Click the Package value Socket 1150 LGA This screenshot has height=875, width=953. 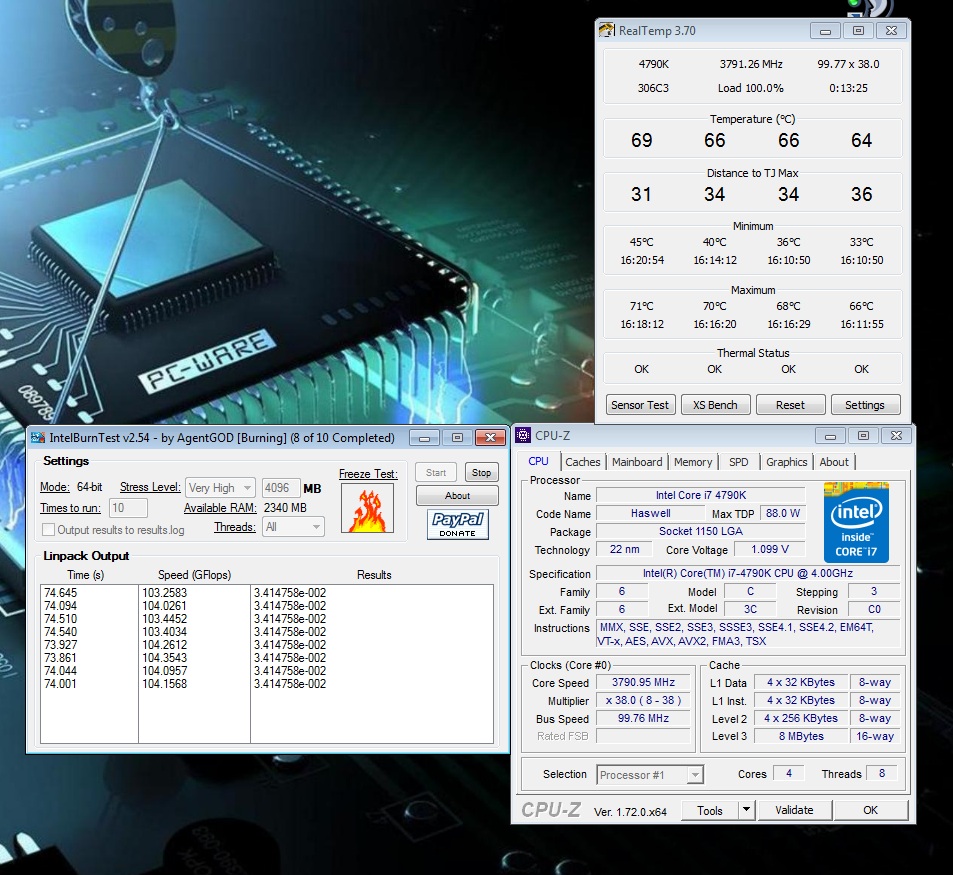[x=700, y=531]
